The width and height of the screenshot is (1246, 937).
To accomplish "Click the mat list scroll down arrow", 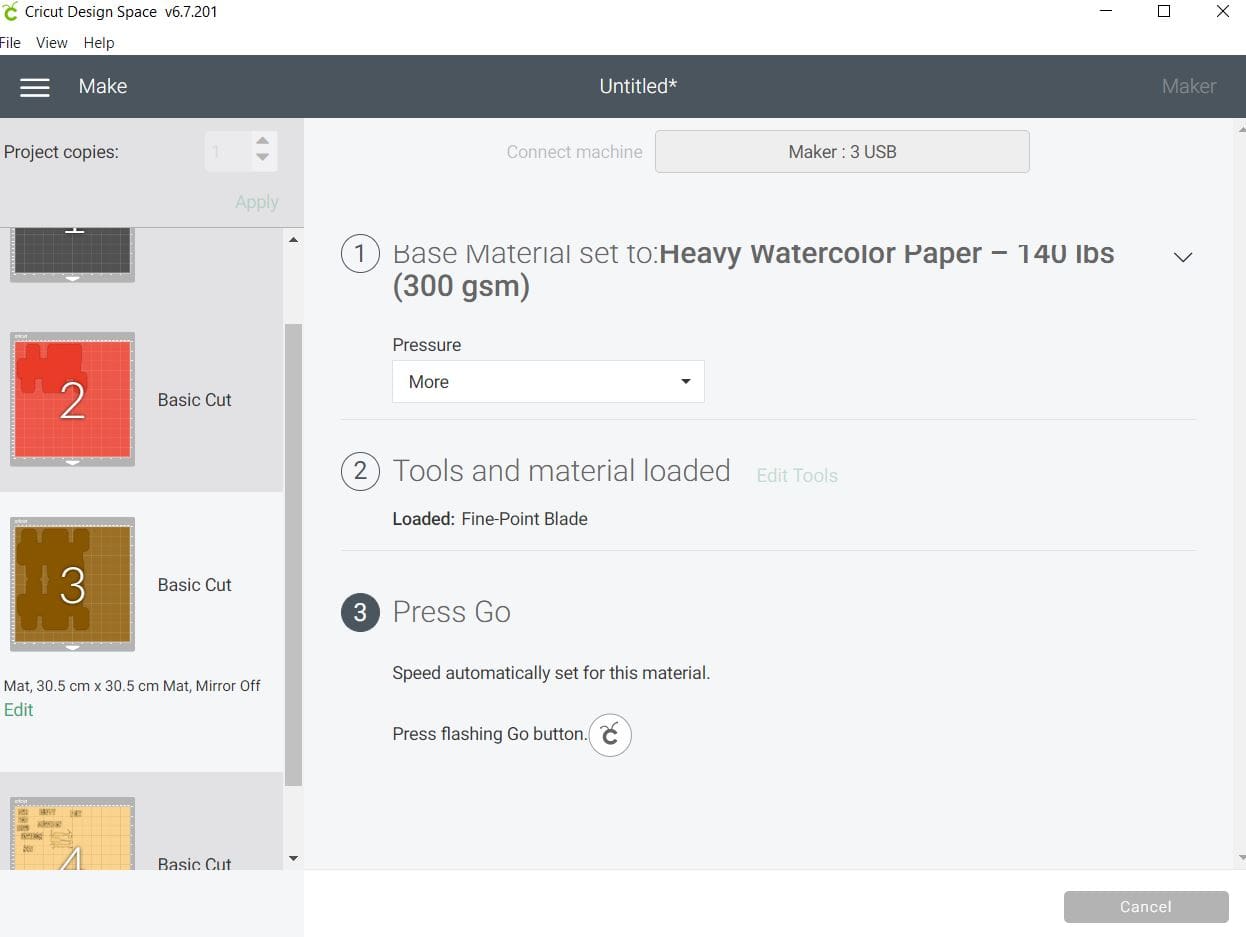I will pyautogui.click(x=293, y=858).
